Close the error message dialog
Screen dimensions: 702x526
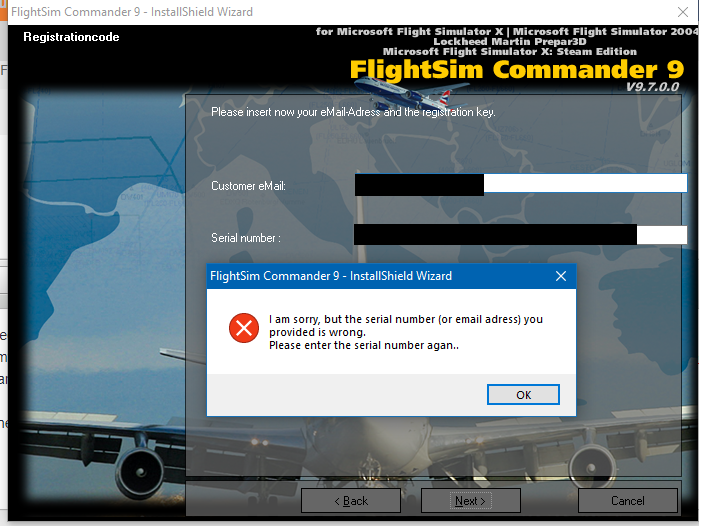coord(561,276)
